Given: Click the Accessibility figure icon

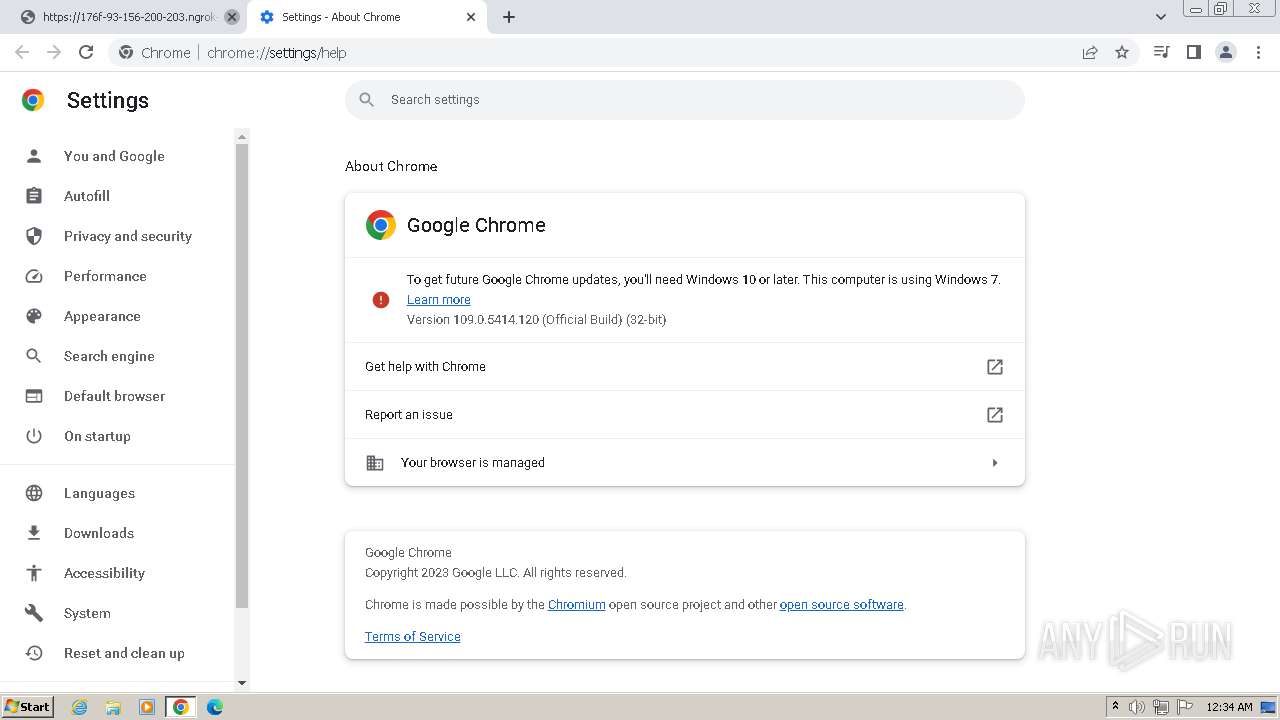Looking at the screenshot, I should coord(34,573).
